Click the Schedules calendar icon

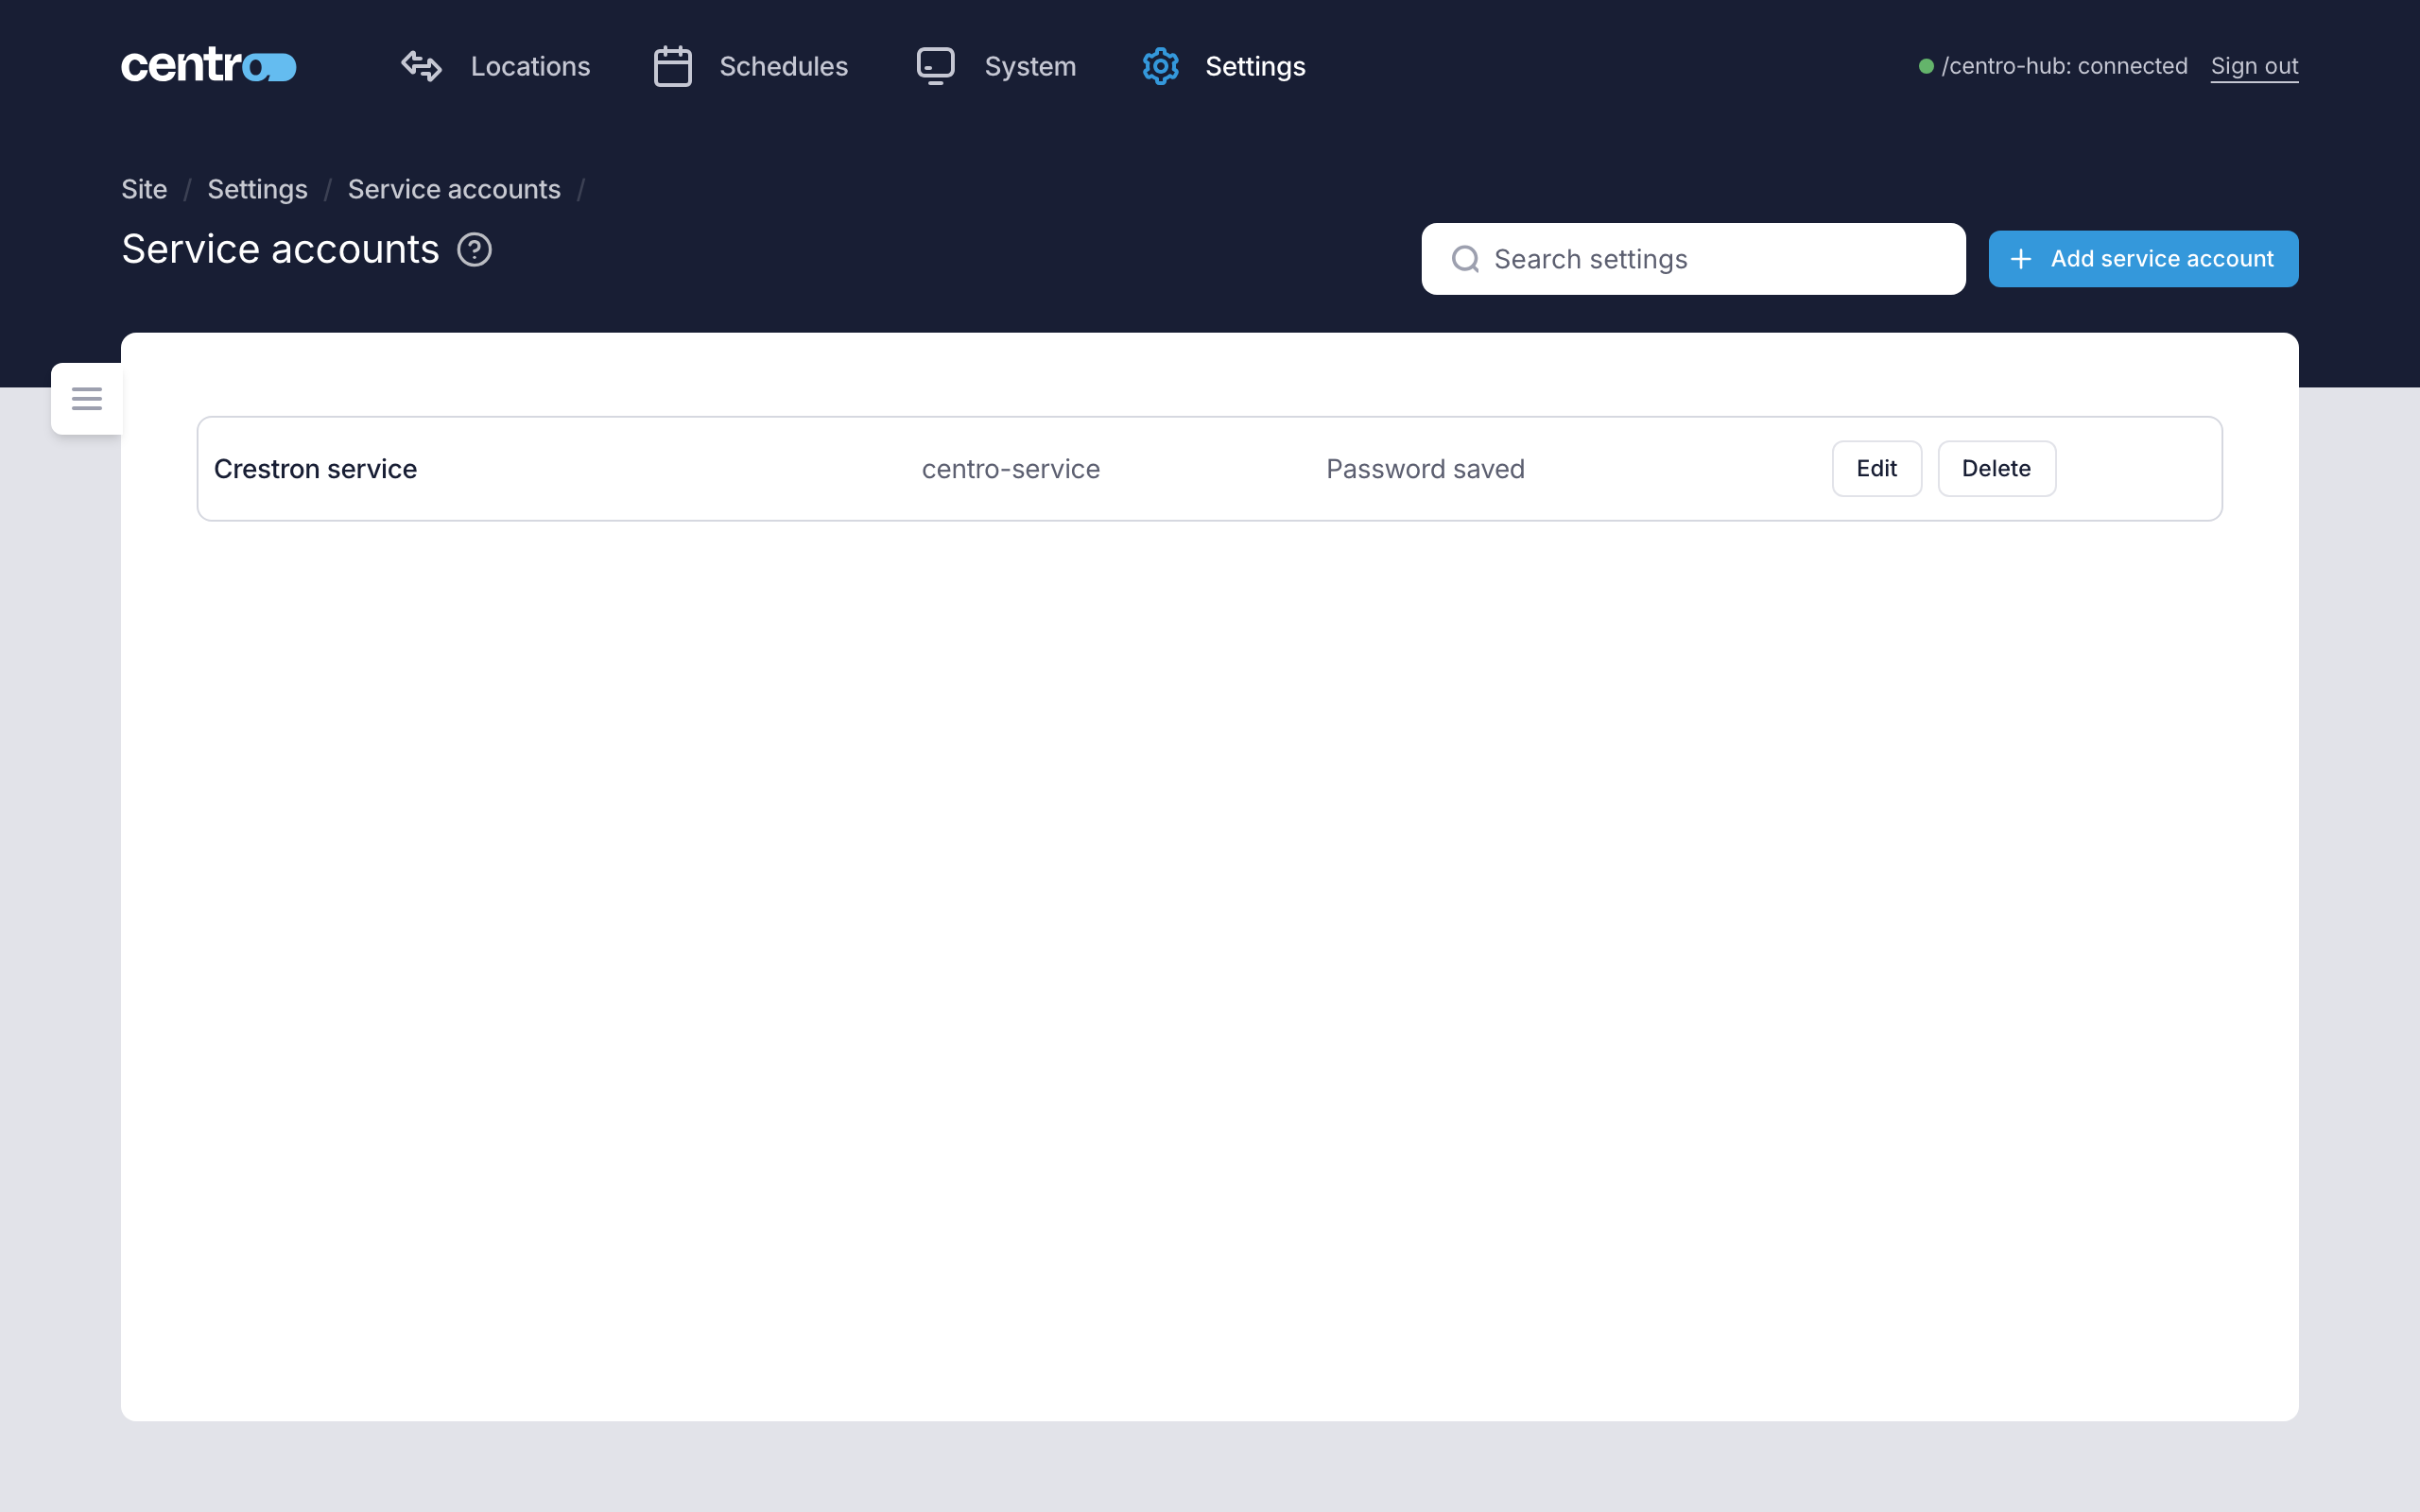[673, 66]
